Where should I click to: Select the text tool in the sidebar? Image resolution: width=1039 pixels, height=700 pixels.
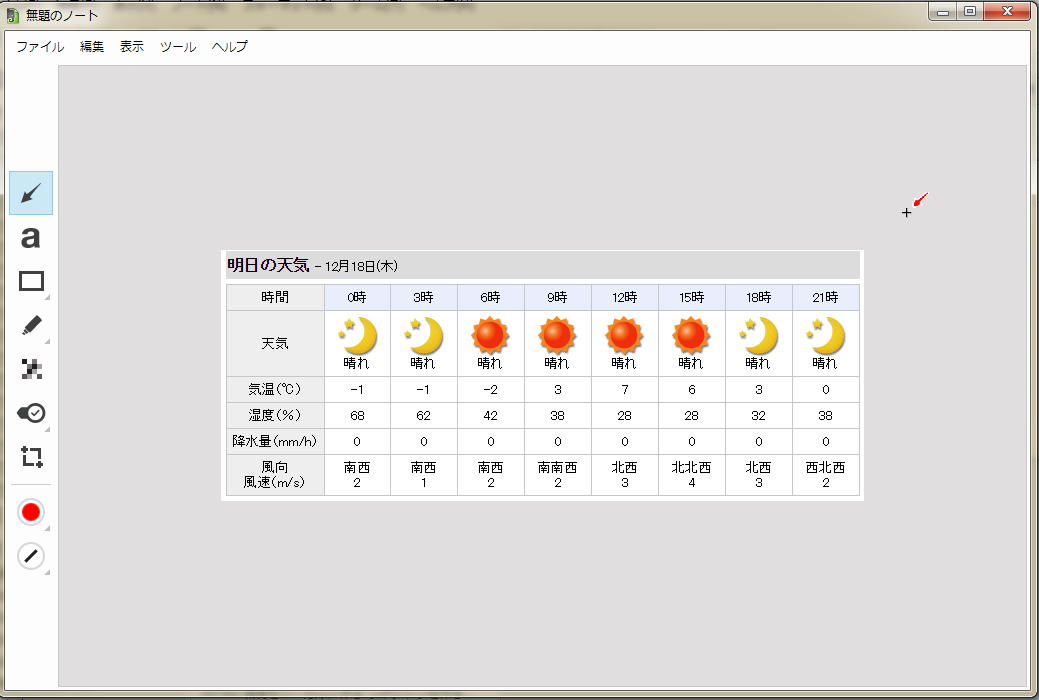pos(30,237)
